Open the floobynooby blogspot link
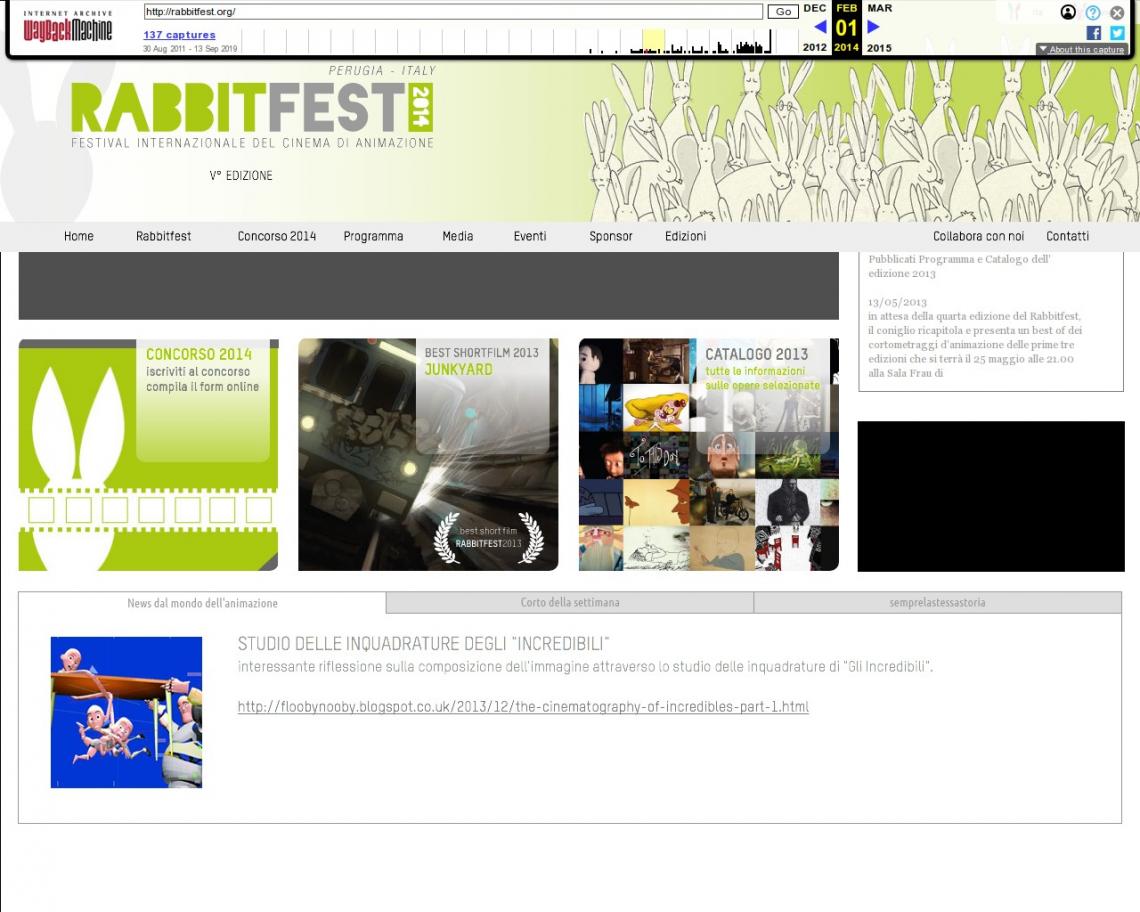Image resolution: width=1140 pixels, height=912 pixels. pyautogui.click(x=523, y=706)
